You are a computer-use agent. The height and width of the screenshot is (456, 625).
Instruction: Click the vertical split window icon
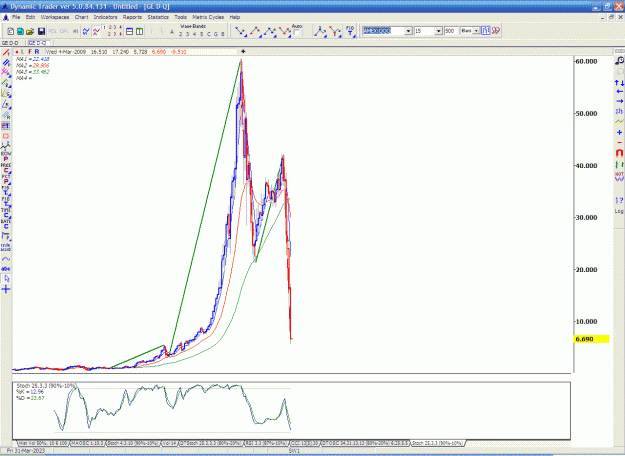(x=140, y=31)
